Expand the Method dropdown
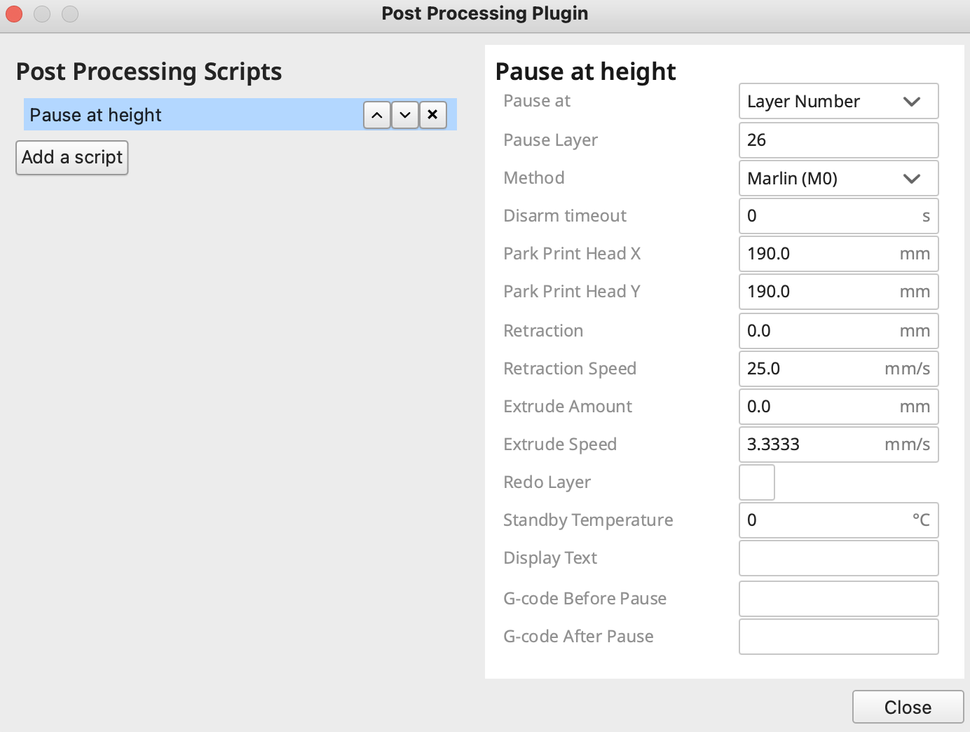The height and width of the screenshot is (732, 970). 838,178
